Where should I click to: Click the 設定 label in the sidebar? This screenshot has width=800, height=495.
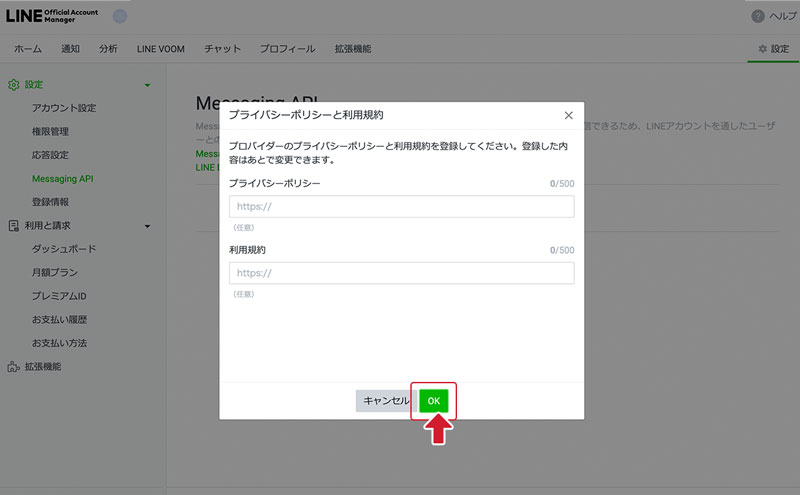[34, 85]
